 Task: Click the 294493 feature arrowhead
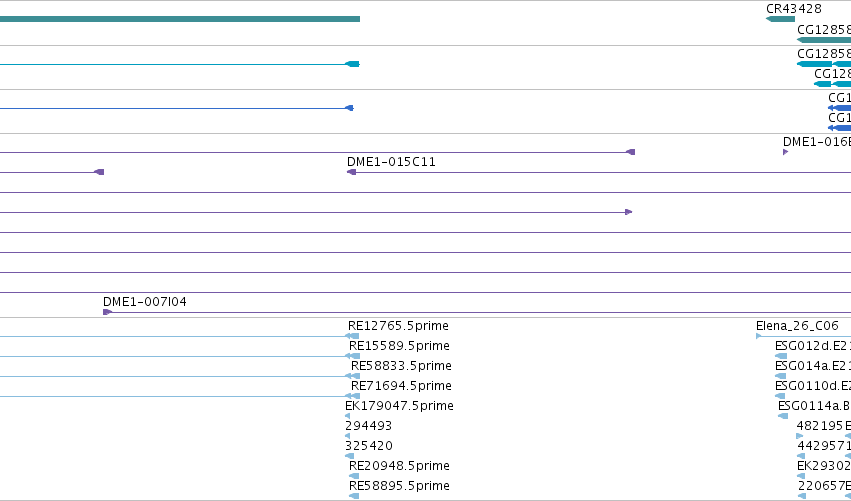click(347, 436)
